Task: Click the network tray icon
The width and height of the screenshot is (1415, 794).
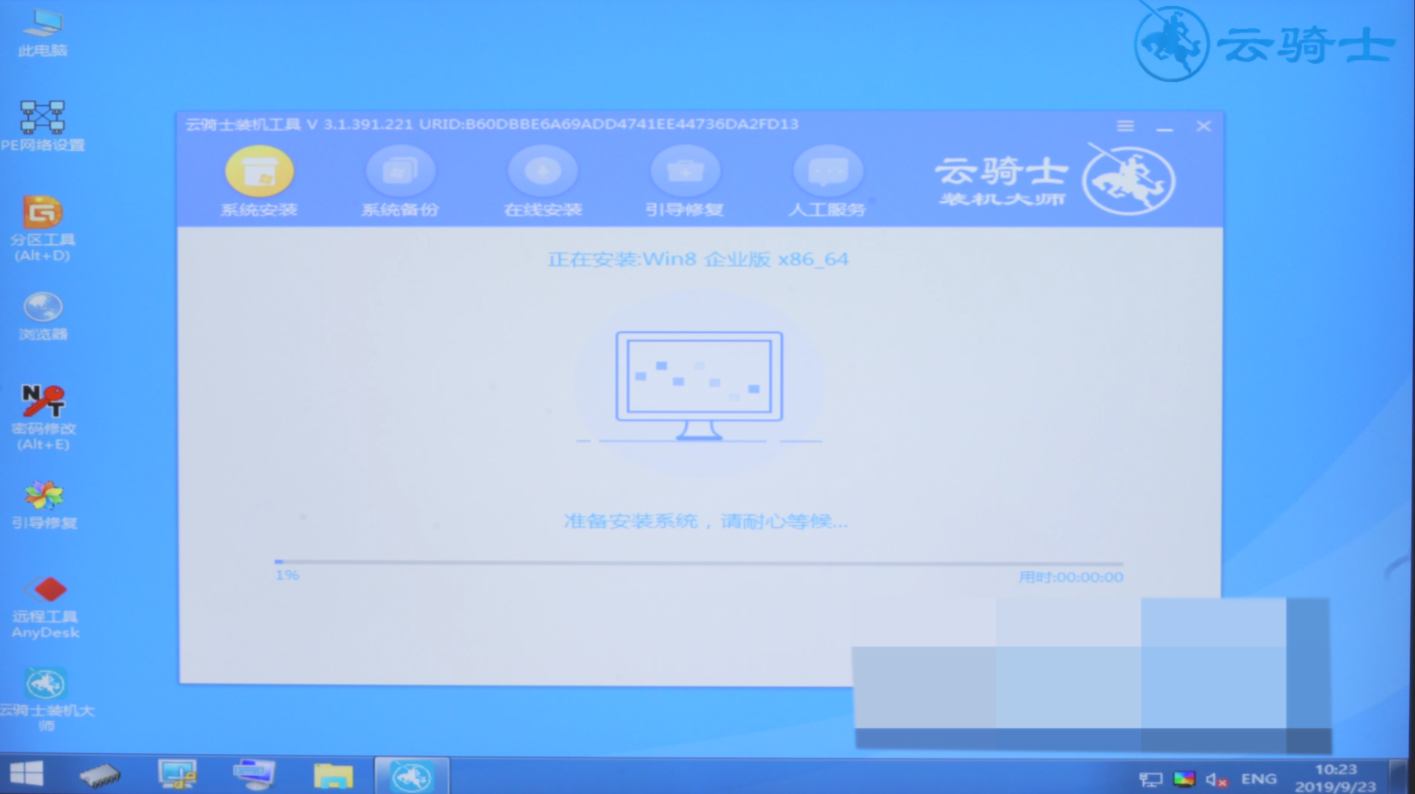Action: coord(1150,779)
